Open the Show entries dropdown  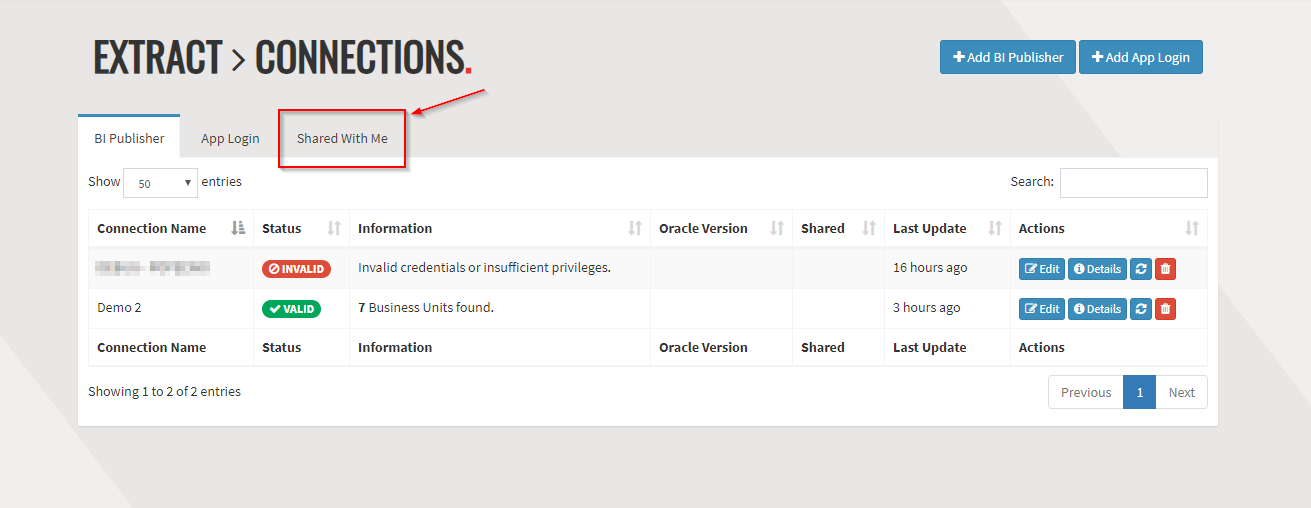160,183
